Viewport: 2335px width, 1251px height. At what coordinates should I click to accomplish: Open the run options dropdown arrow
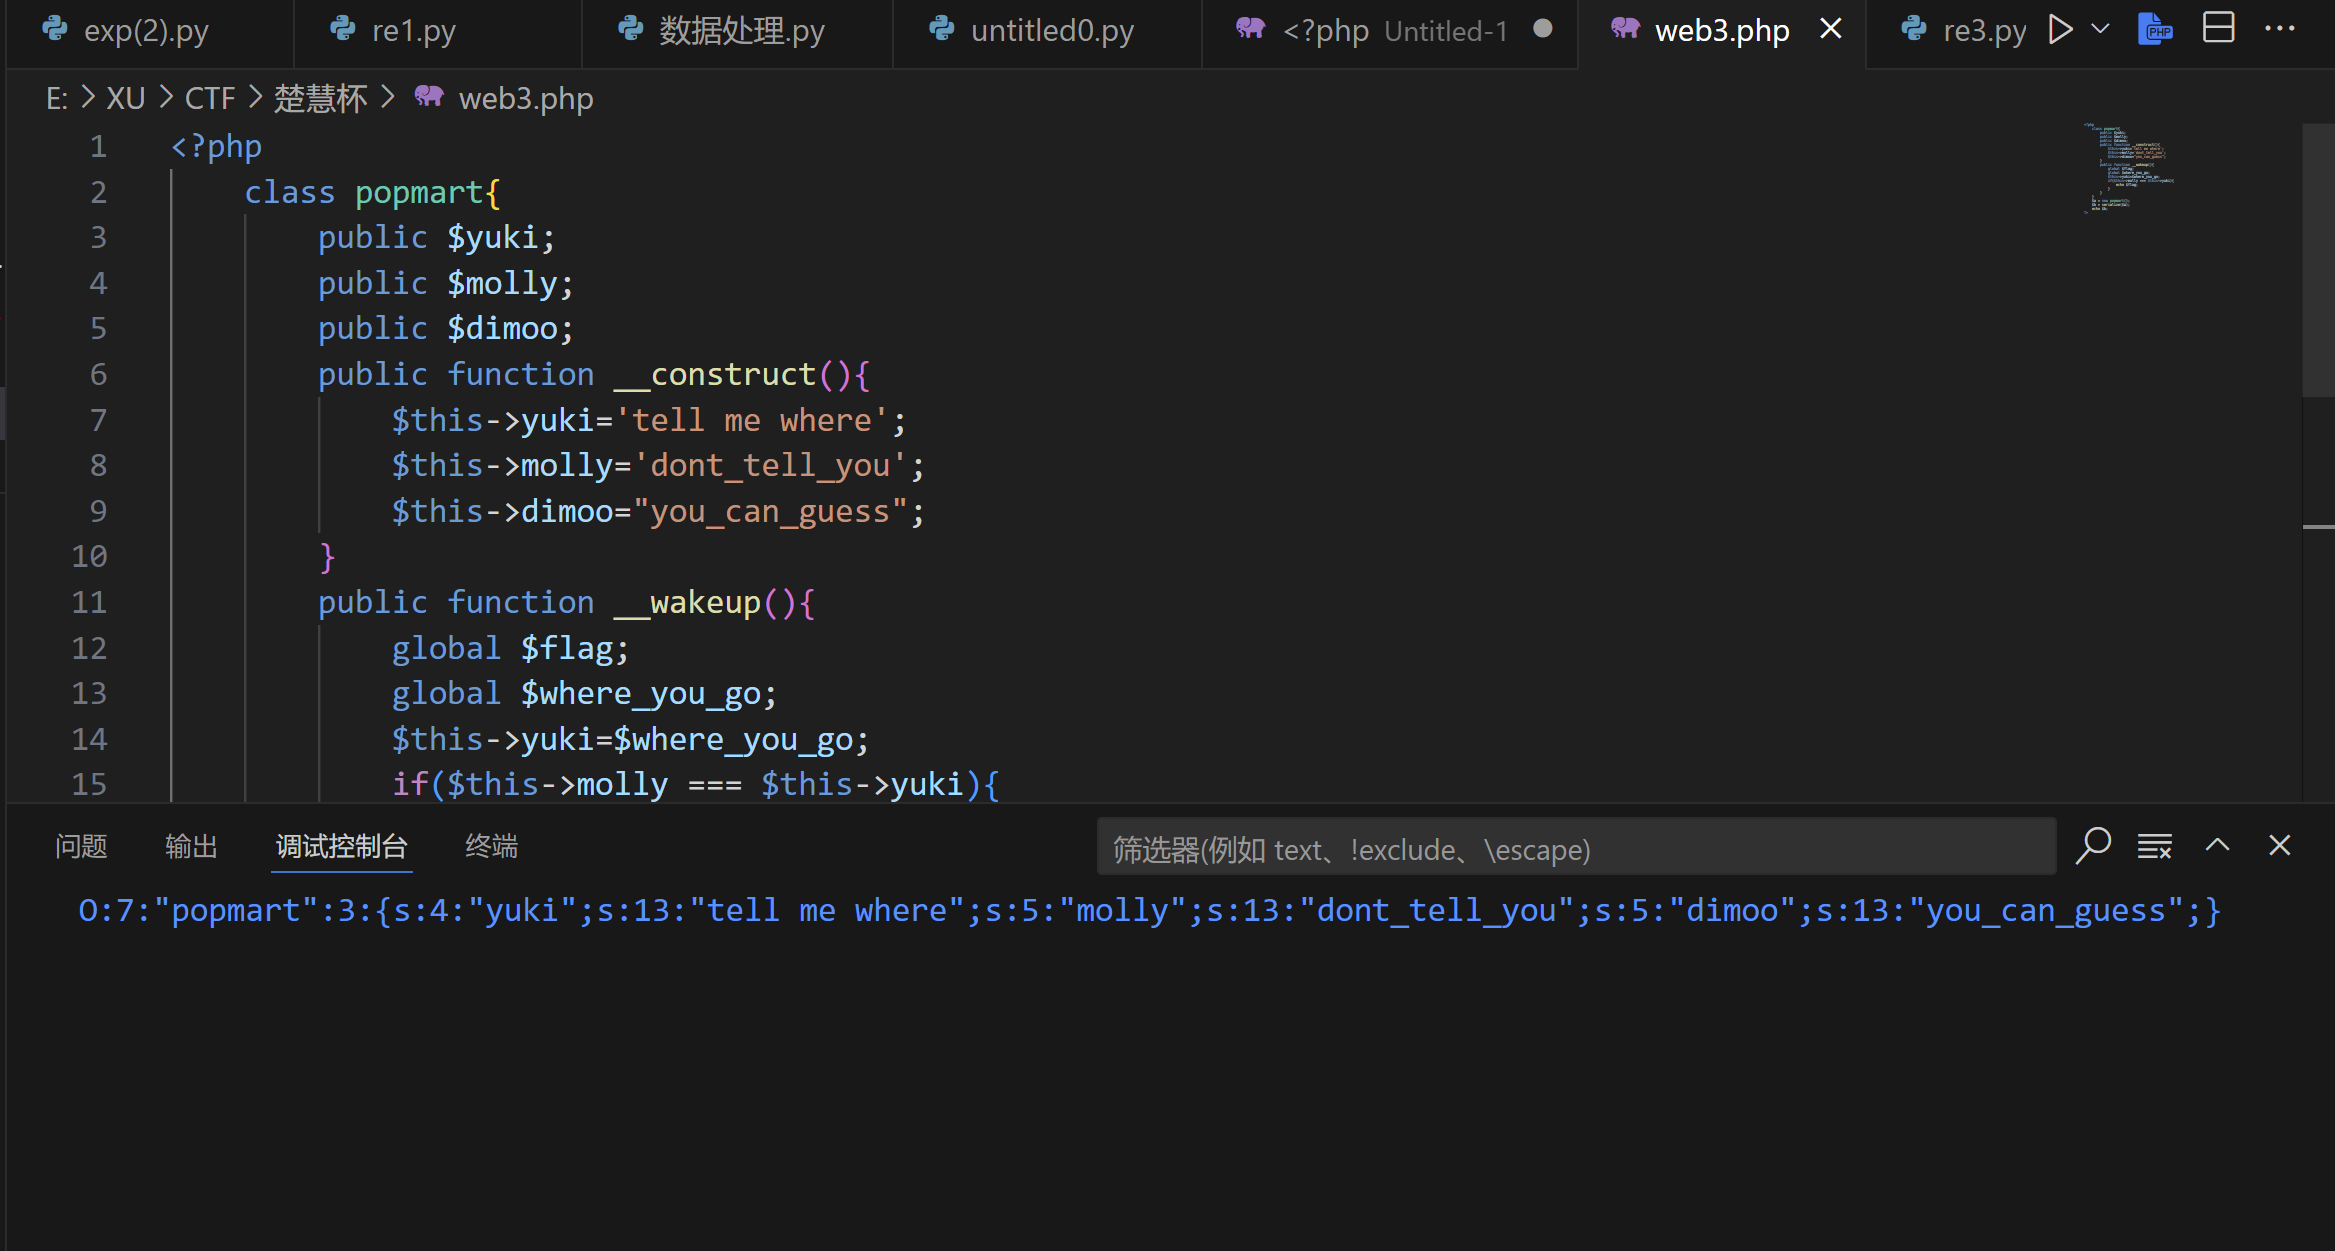pos(2101,29)
